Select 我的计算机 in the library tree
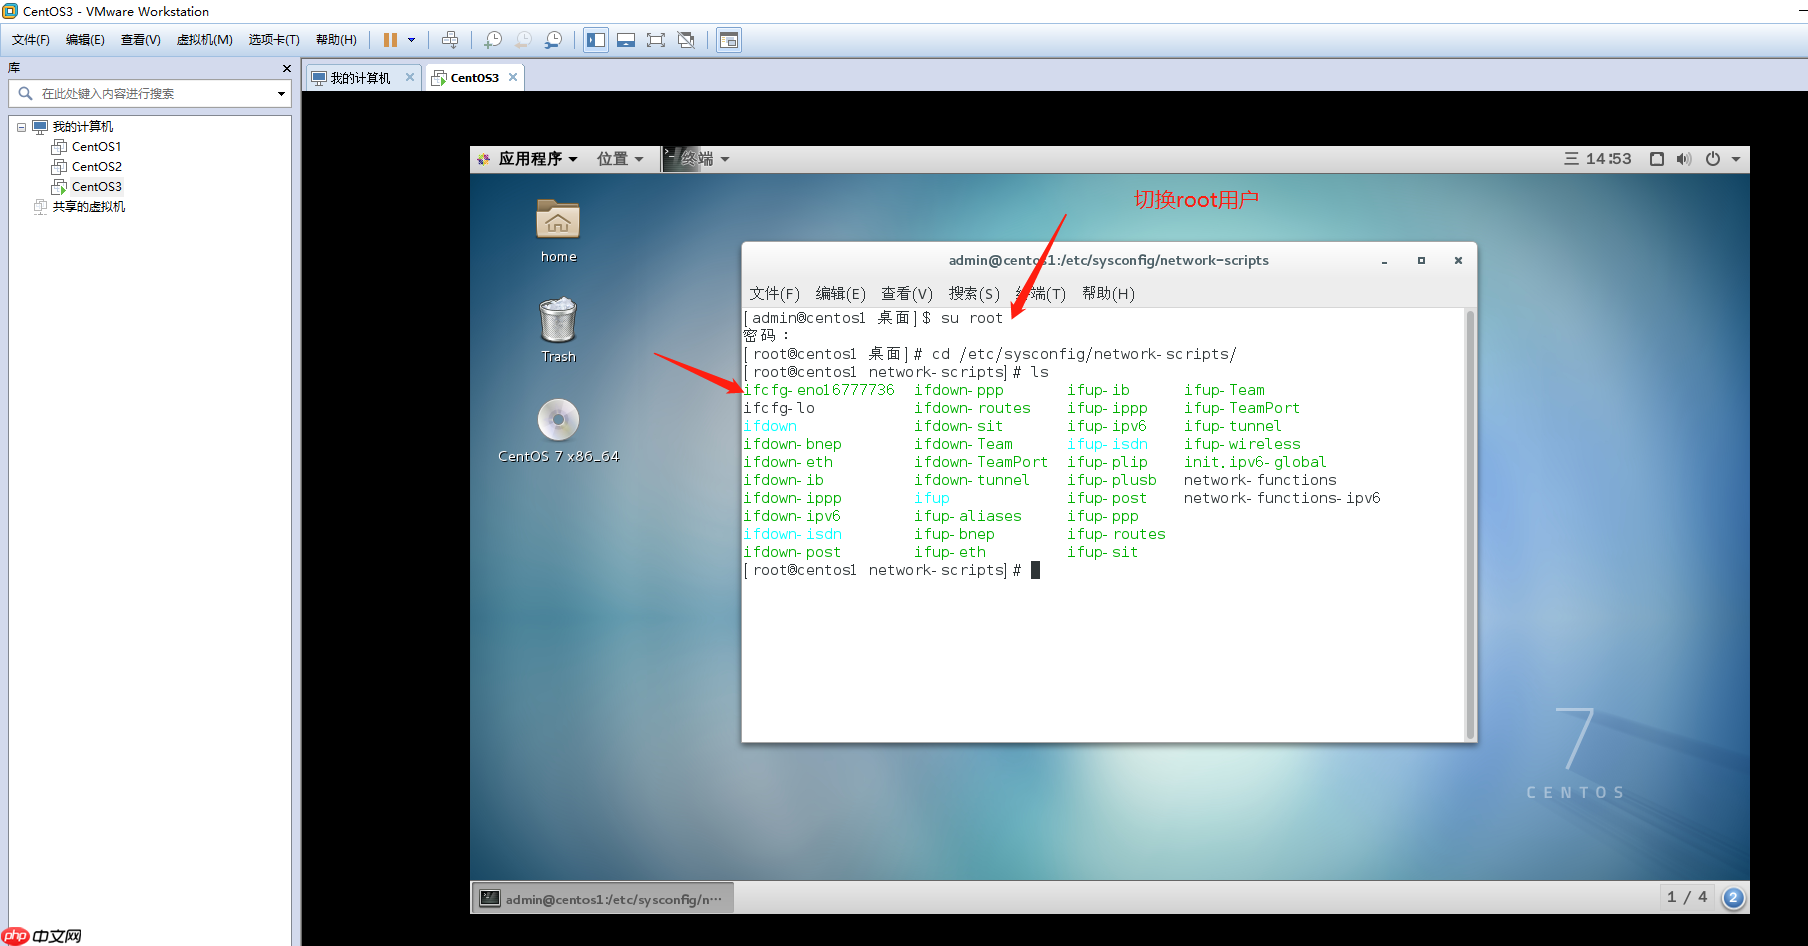Viewport: 1808px width, 946px height. (83, 127)
